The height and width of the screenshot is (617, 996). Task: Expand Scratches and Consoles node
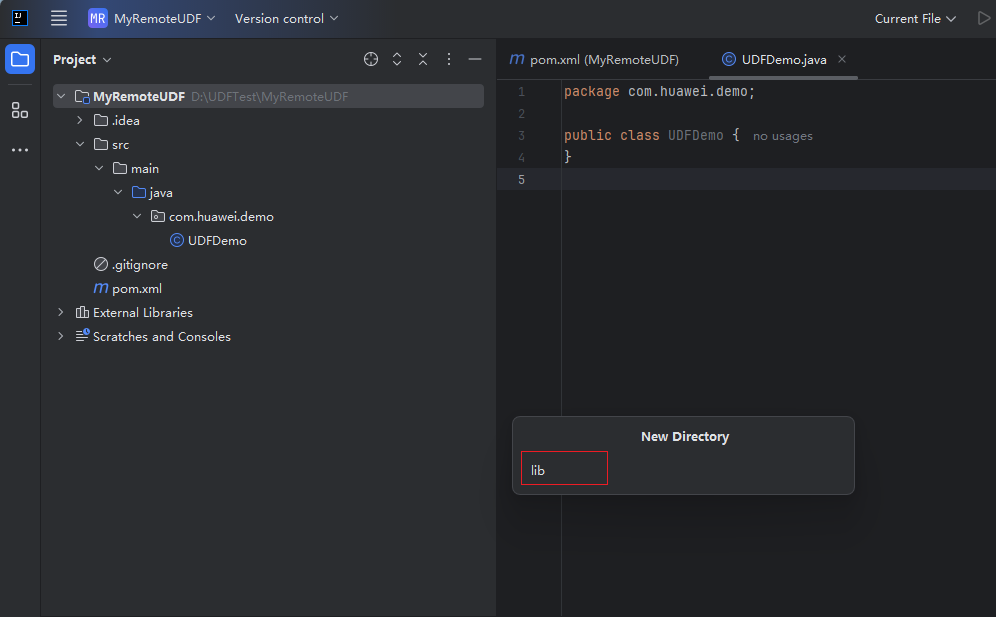[x=61, y=336]
